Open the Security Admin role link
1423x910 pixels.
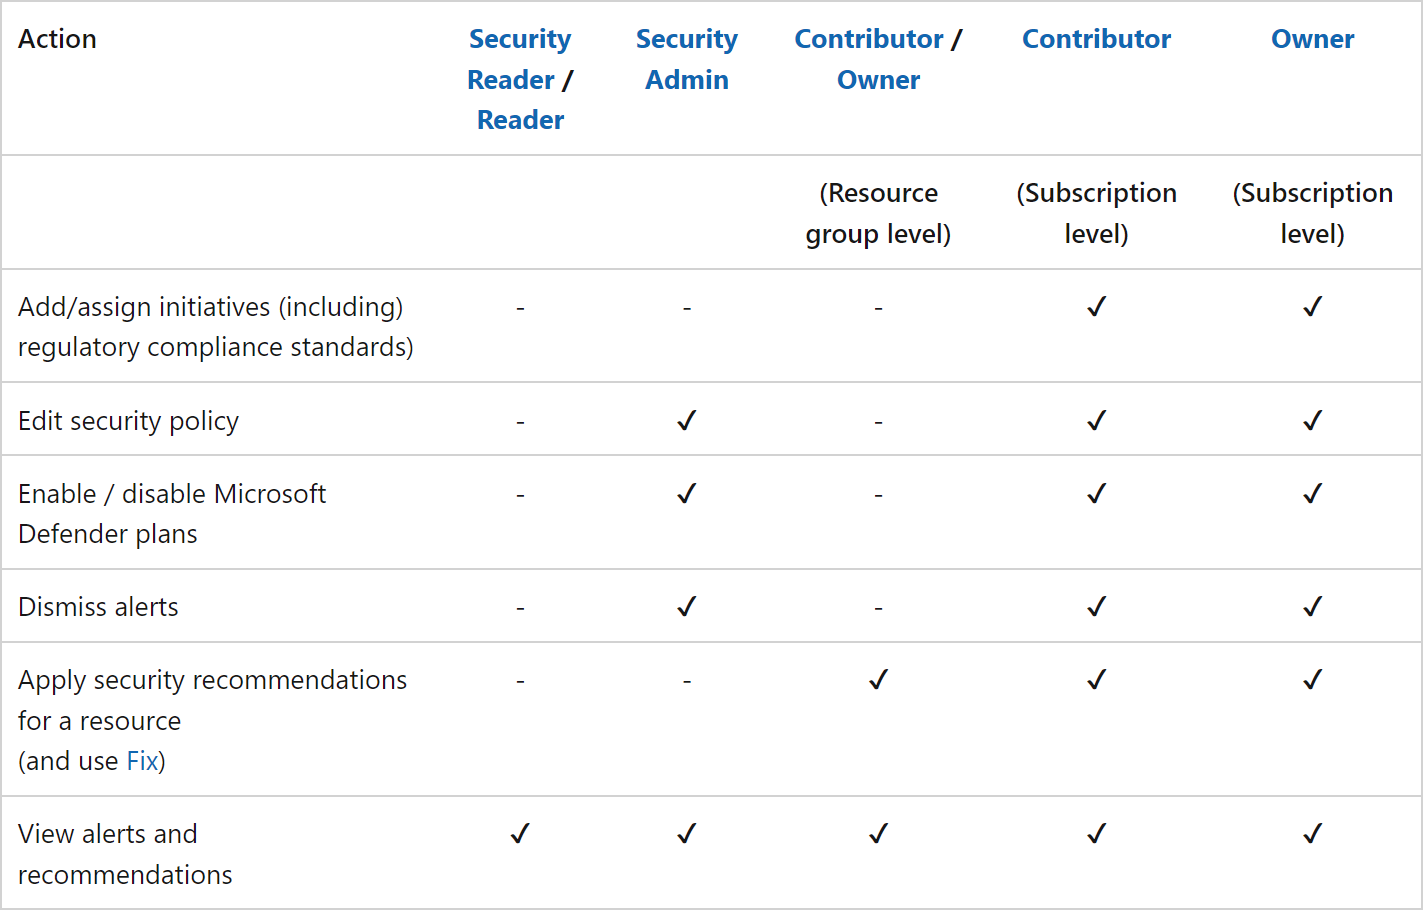tap(687, 59)
